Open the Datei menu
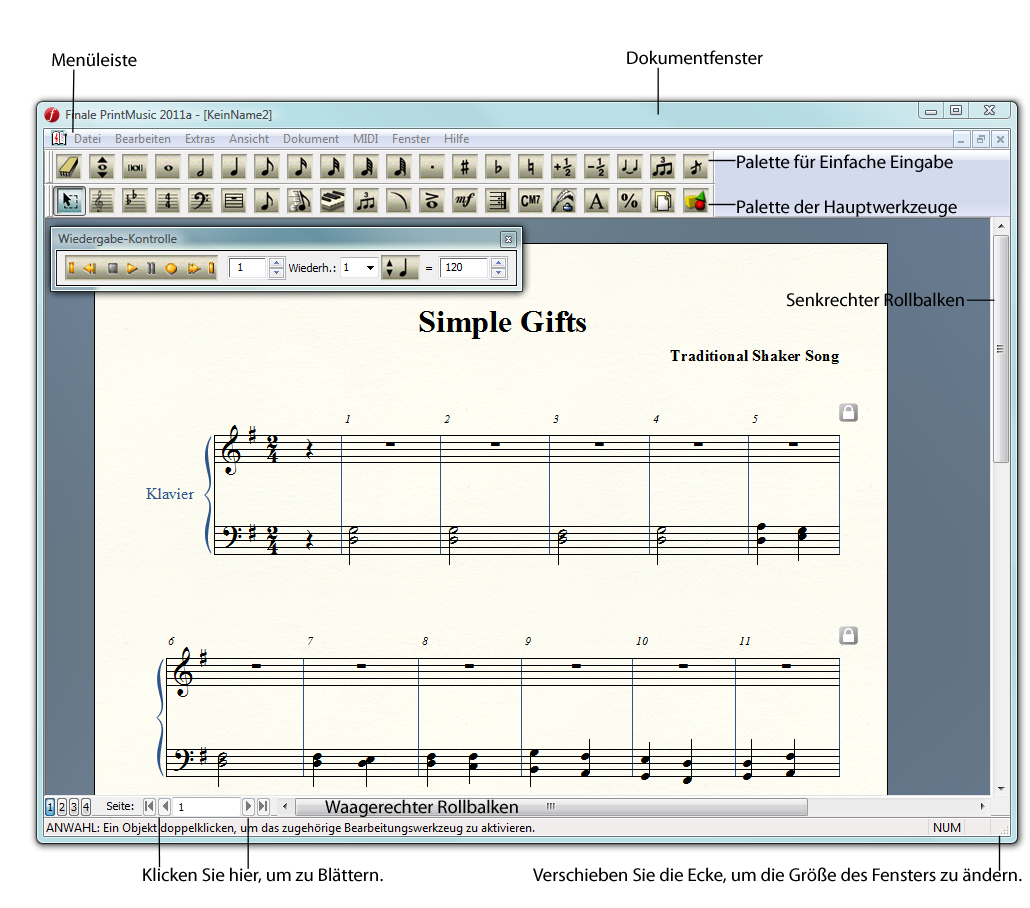Screen dimensions: 1030x908 [x=87, y=139]
